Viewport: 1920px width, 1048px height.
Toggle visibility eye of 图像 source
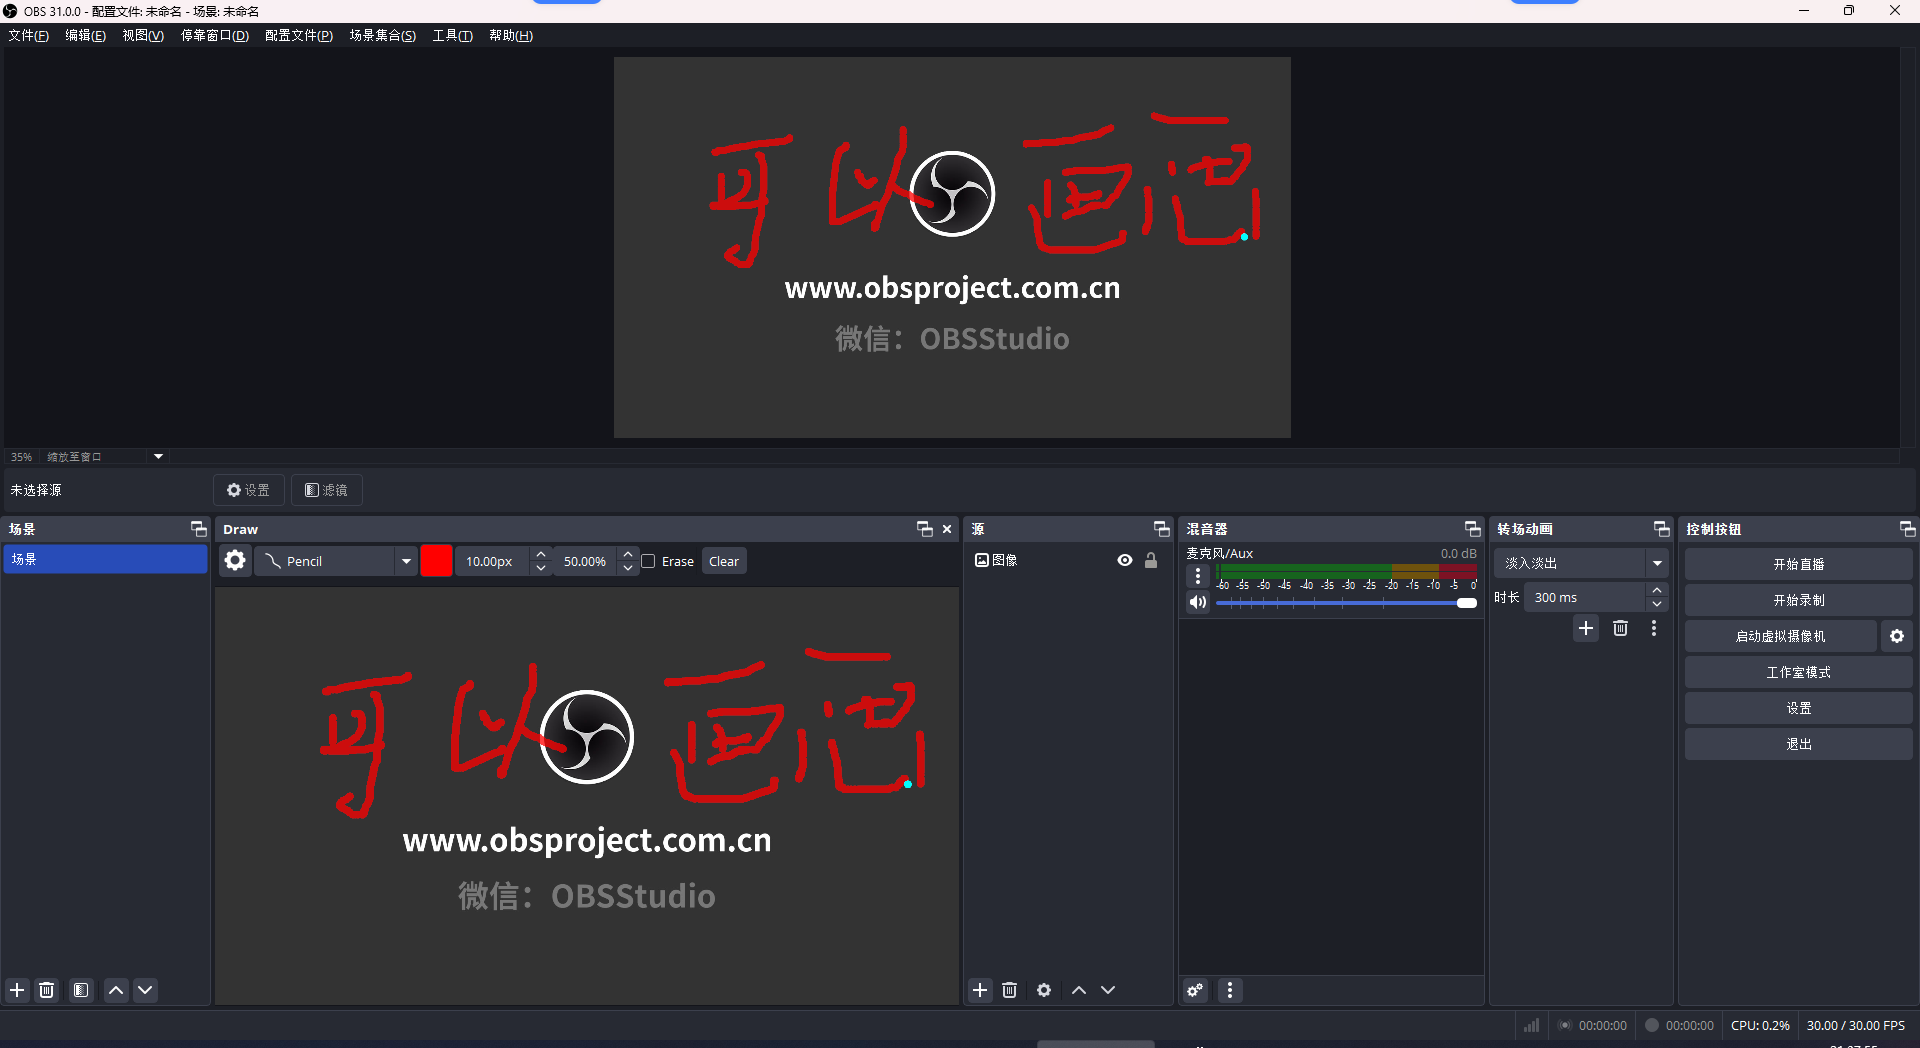1125,560
